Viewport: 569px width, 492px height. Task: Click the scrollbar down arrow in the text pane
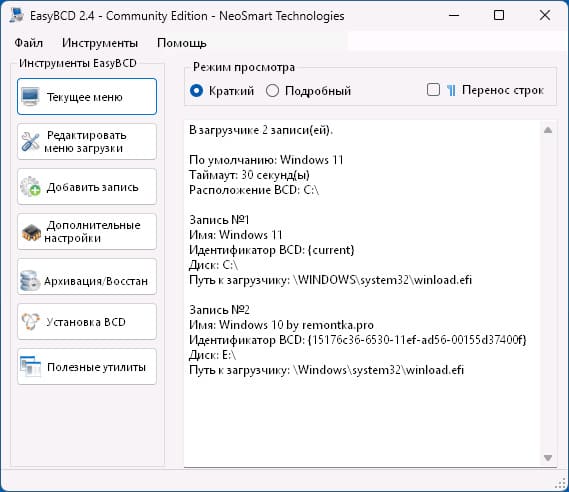(x=548, y=458)
